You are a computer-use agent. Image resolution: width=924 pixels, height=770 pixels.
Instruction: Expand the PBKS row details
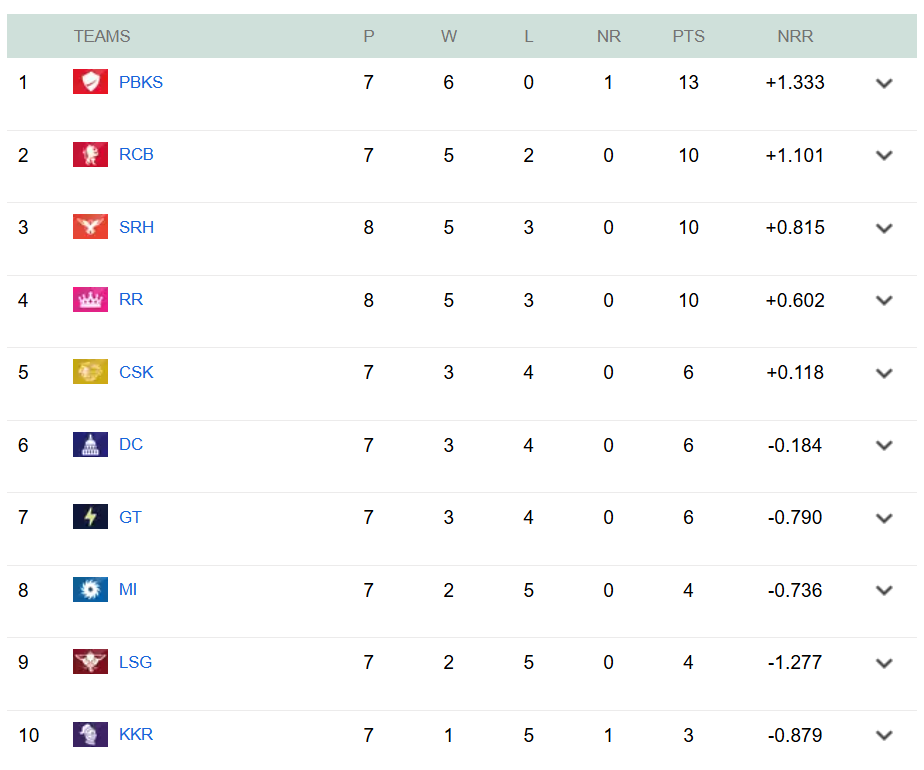(x=884, y=83)
